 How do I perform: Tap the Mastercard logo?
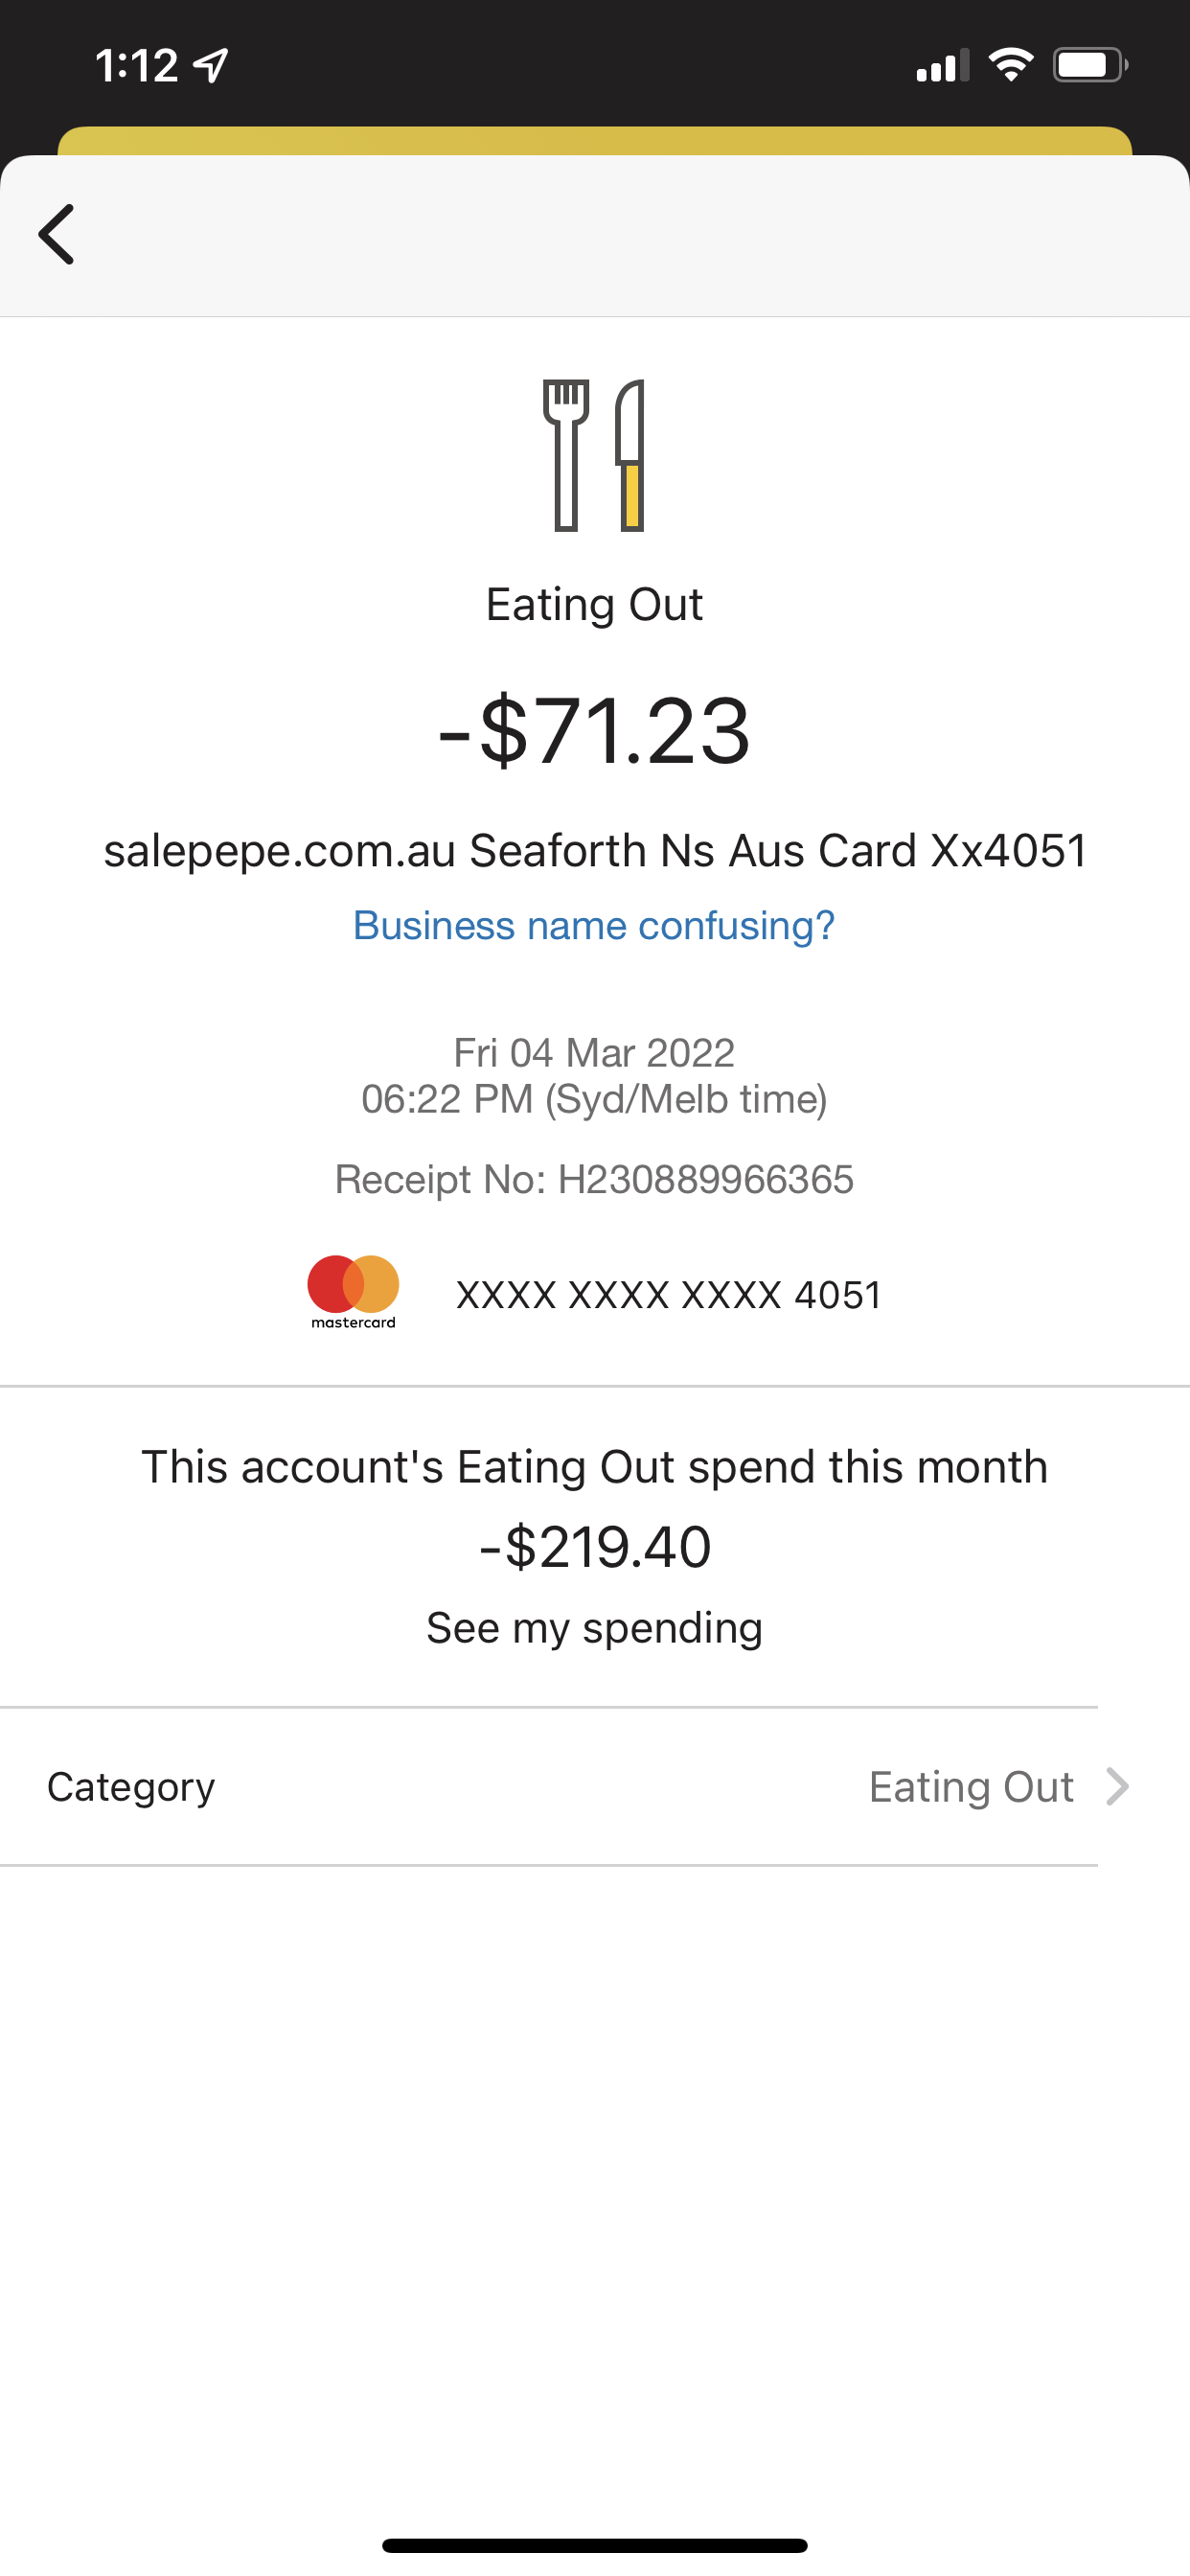click(x=353, y=1290)
